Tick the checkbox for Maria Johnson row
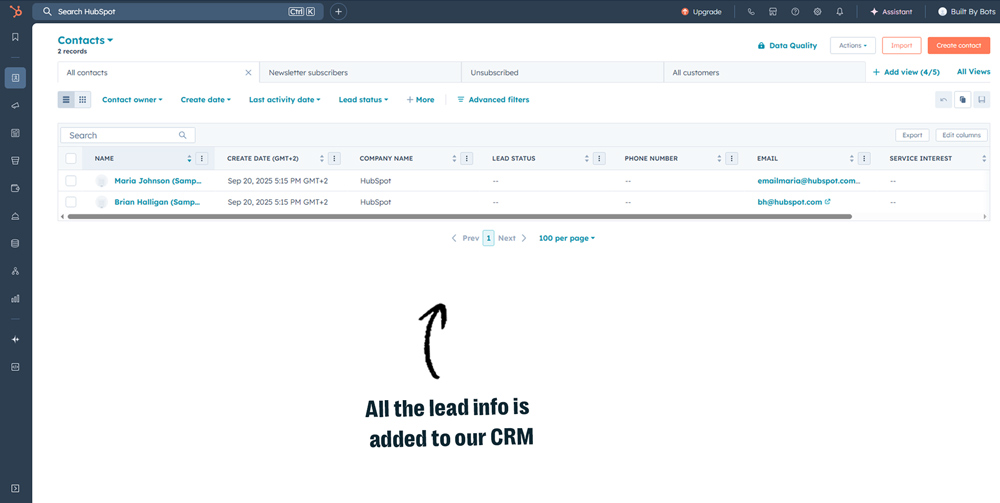 pos(71,181)
